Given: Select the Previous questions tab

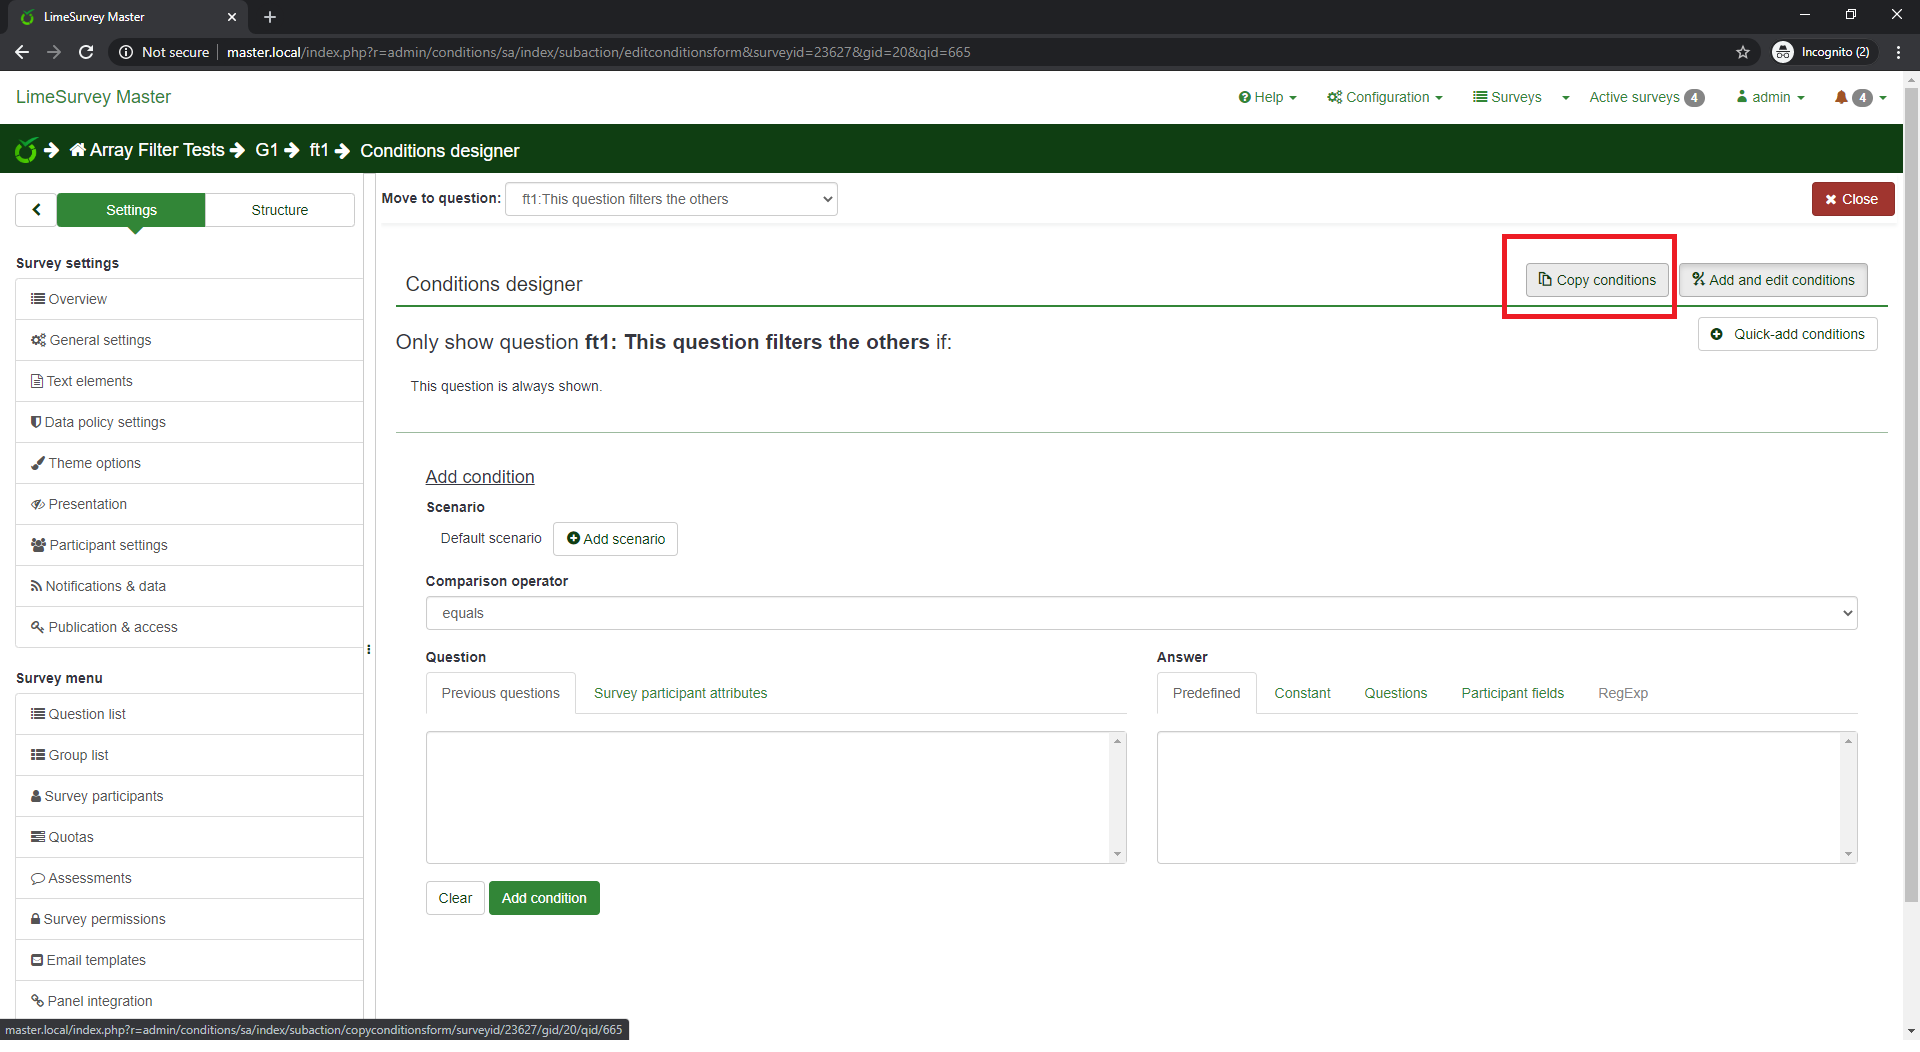Looking at the screenshot, I should pos(501,693).
